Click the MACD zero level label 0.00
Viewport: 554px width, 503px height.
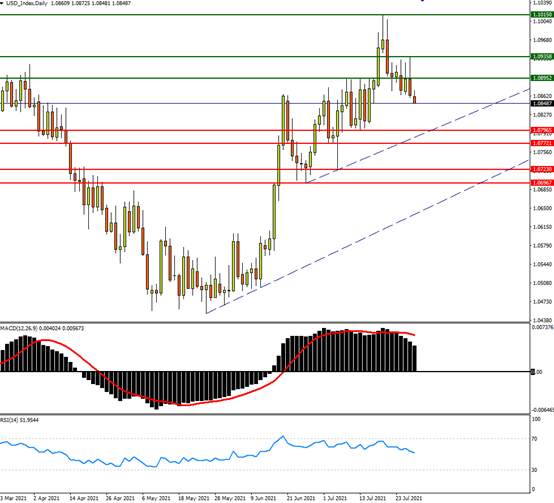(537, 372)
